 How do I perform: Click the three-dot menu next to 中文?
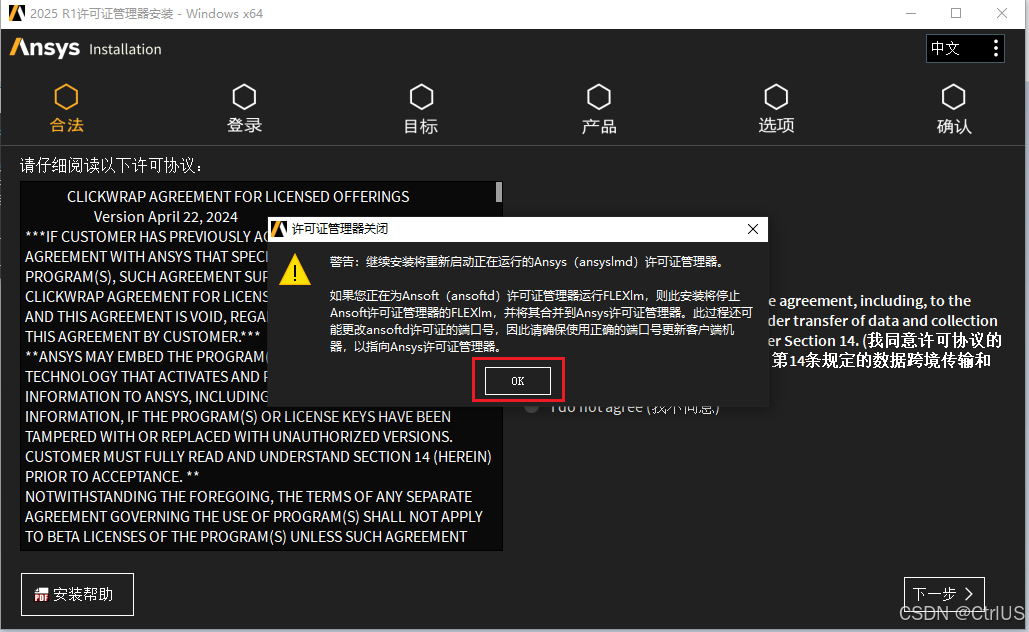(x=996, y=48)
